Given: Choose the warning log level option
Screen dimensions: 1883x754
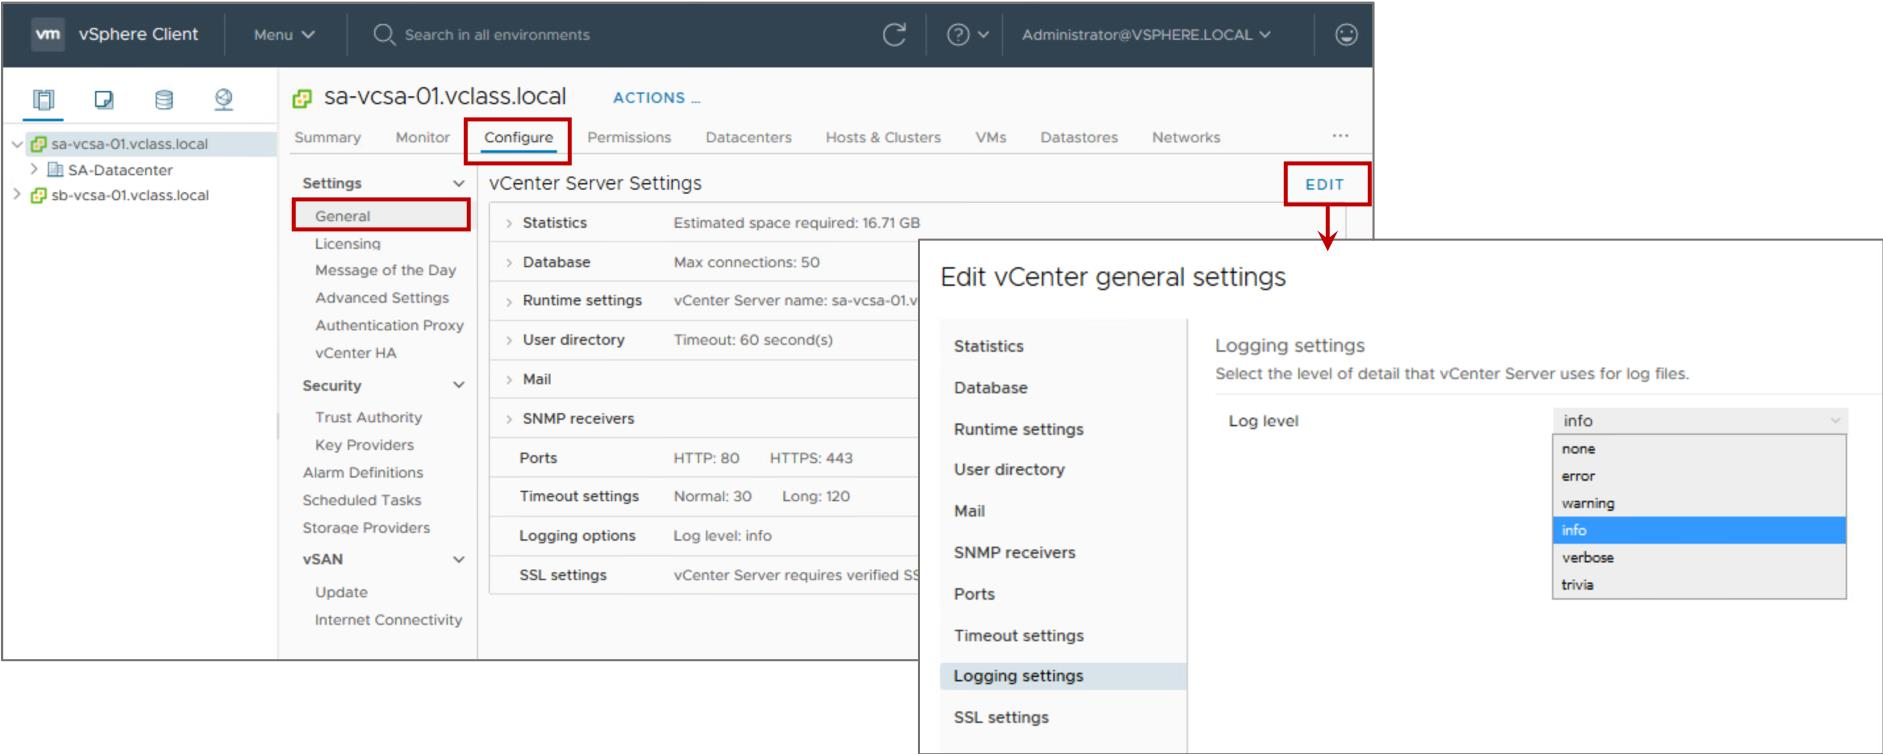Looking at the screenshot, I should (1698, 503).
